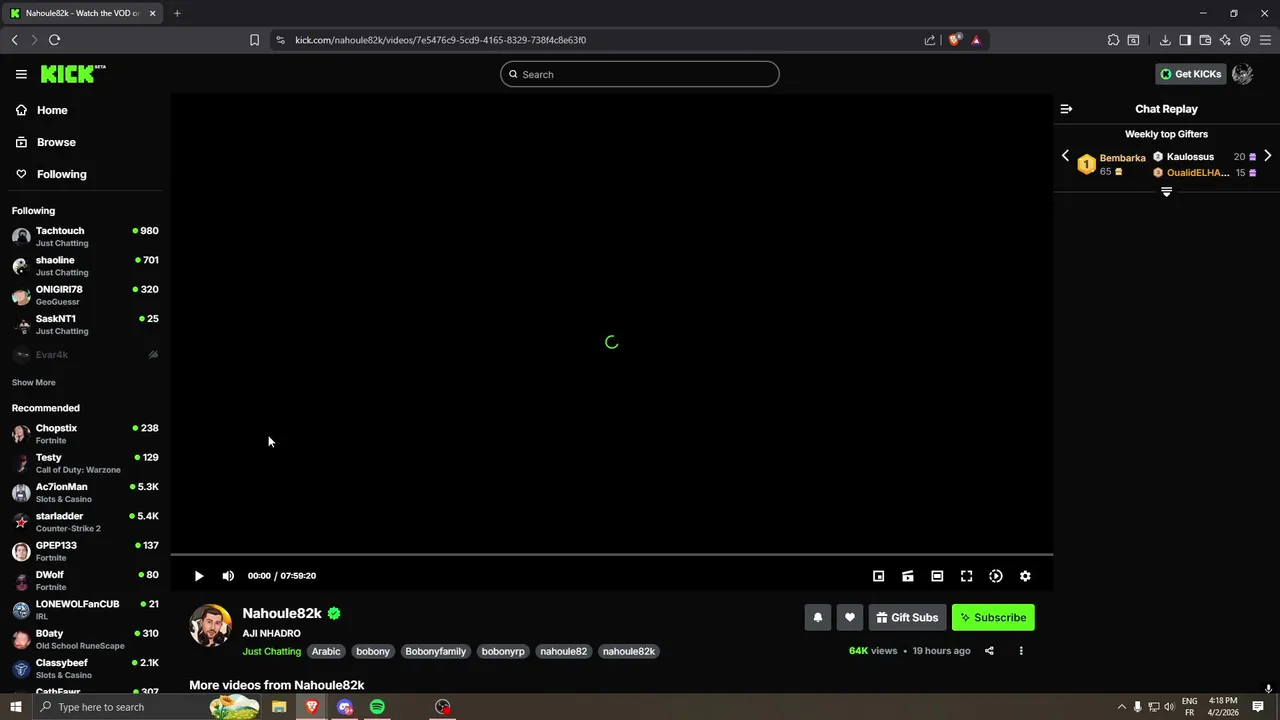This screenshot has width=1280, height=720.
Task: Toggle theater mode in the player
Action: pos(937,576)
